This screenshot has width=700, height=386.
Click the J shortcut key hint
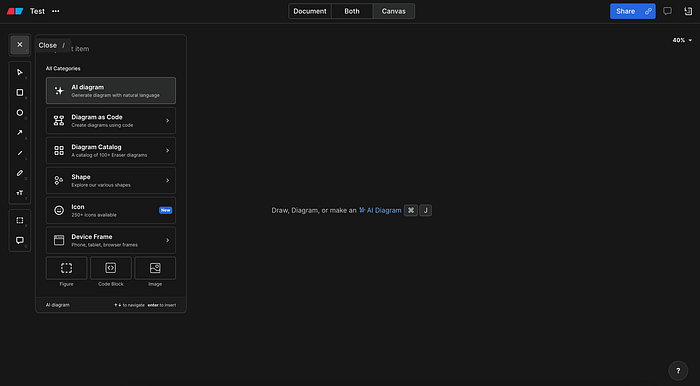[425, 210]
